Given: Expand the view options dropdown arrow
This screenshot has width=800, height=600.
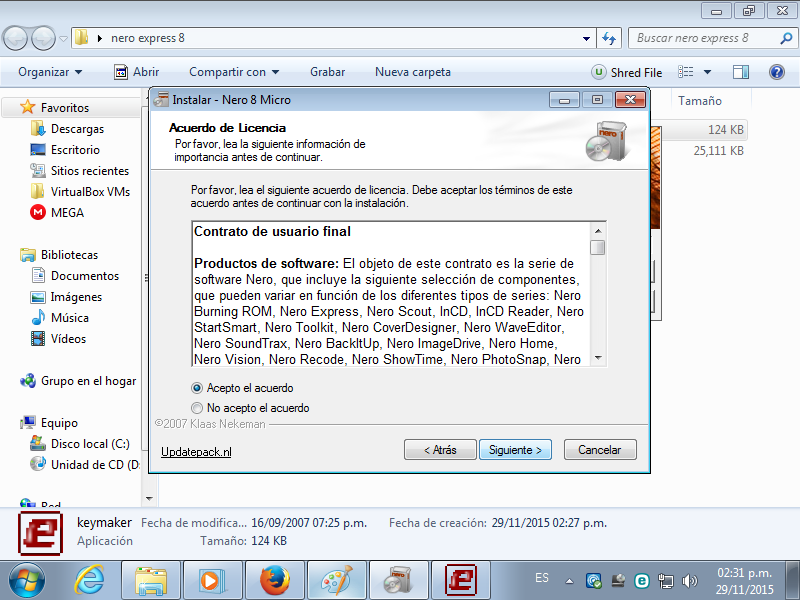Looking at the screenshot, I should tap(708, 72).
